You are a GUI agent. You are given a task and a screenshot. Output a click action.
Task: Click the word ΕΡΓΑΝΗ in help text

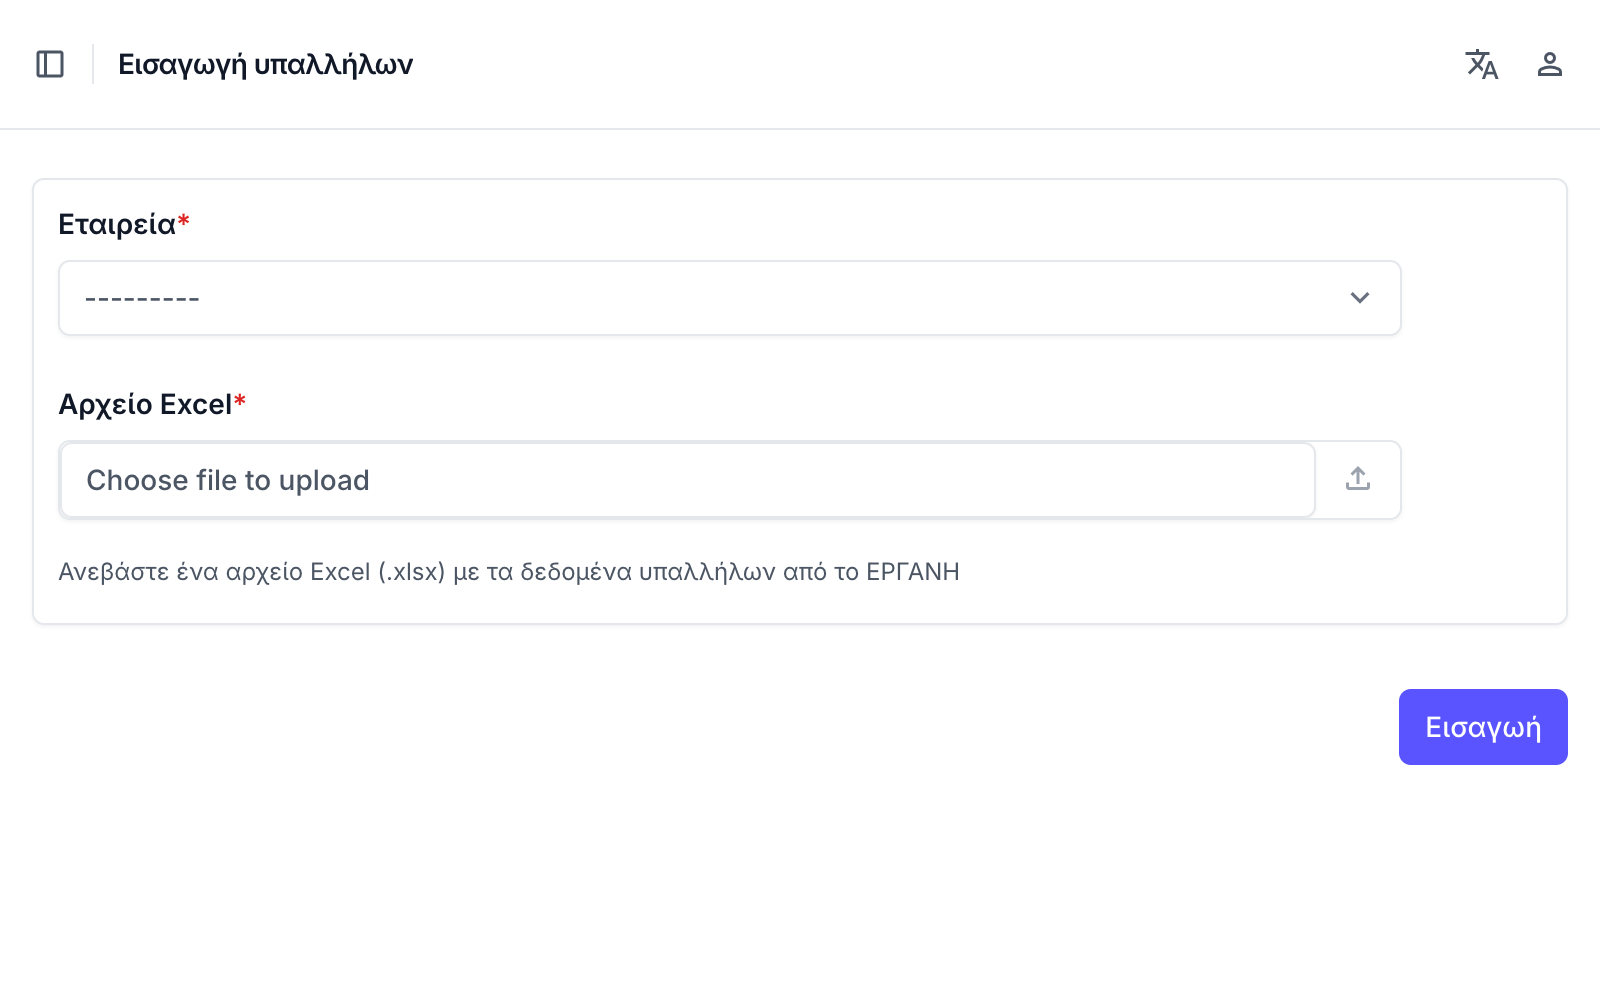click(912, 572)
